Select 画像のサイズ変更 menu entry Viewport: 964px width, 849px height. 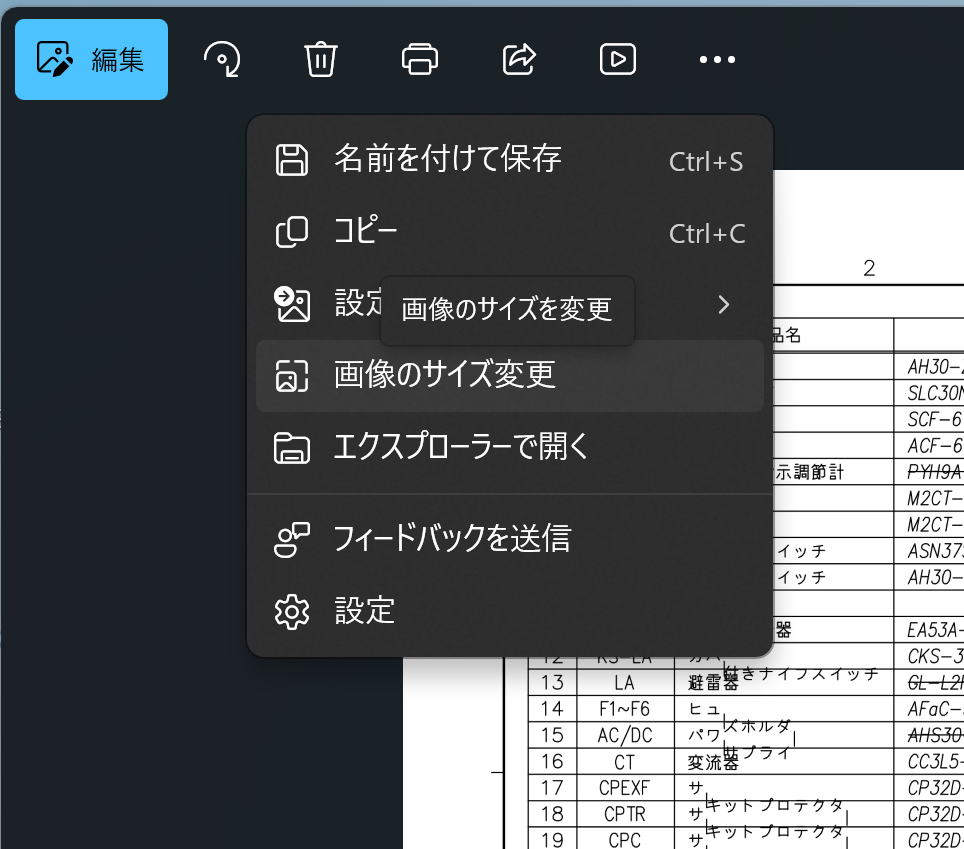coord(444,375)
